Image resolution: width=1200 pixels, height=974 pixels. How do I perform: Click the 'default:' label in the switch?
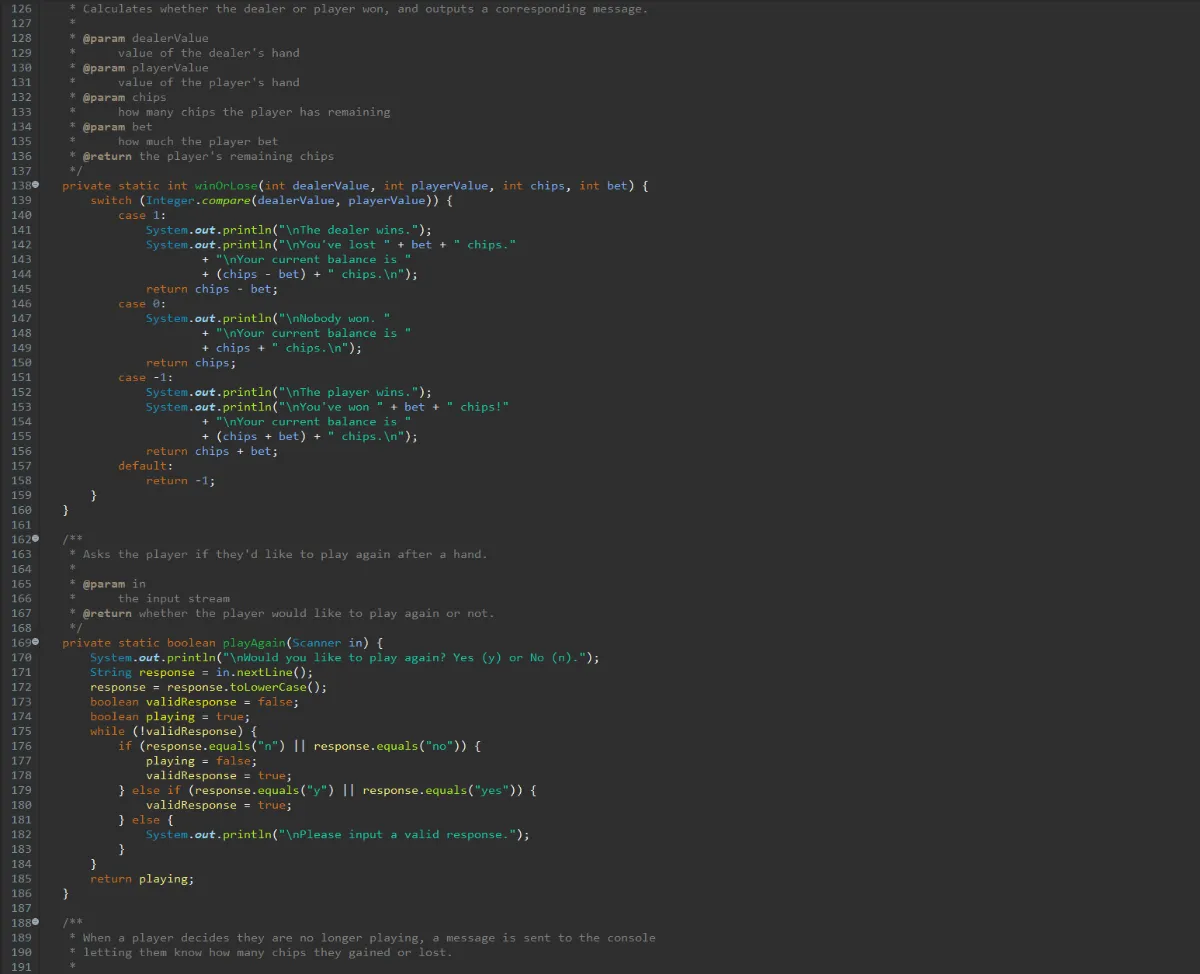tap(145, 466)
